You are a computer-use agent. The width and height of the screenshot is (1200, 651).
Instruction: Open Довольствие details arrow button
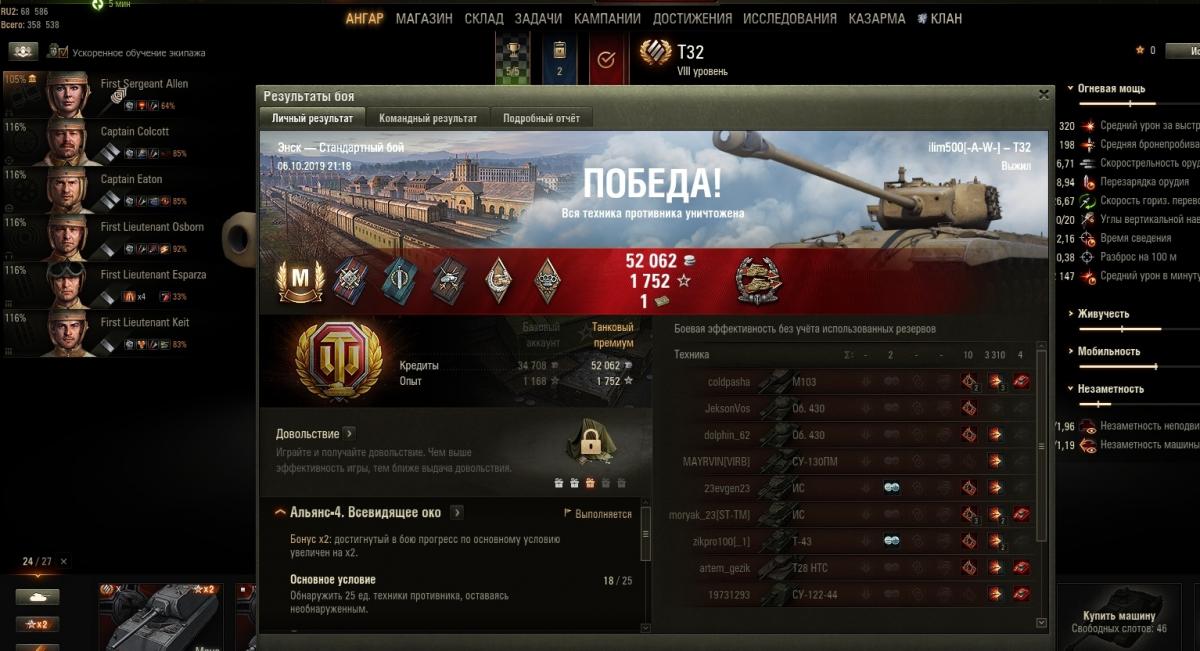point(349,434)
